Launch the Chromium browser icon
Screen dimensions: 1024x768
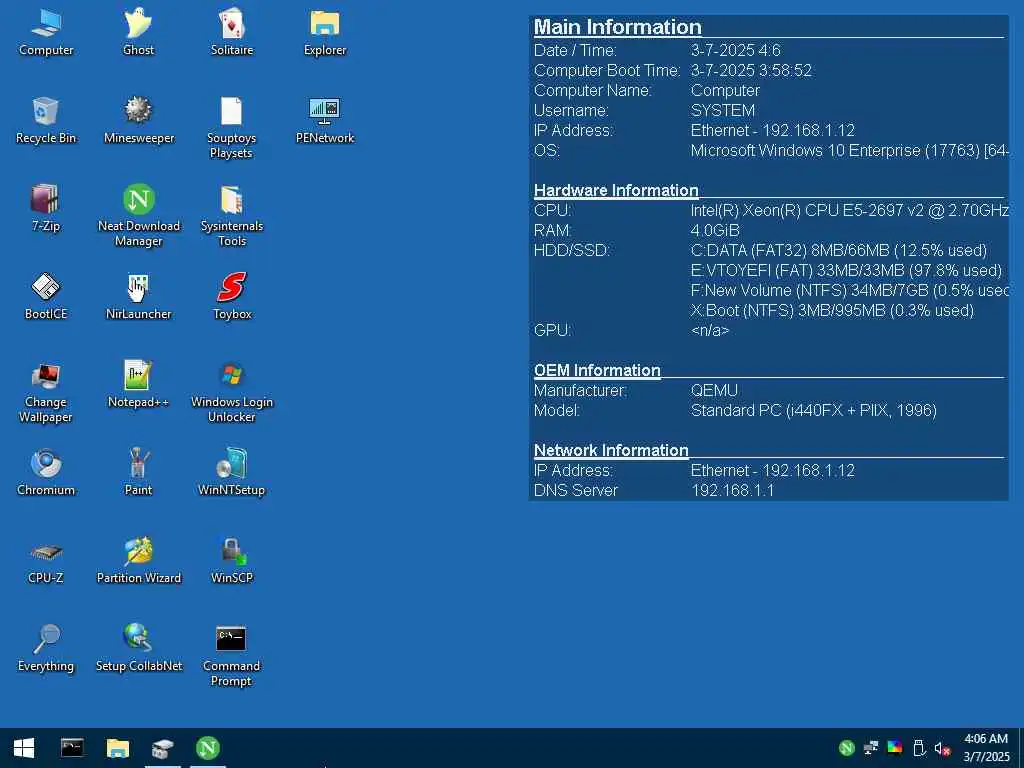(x=46, y=473)
